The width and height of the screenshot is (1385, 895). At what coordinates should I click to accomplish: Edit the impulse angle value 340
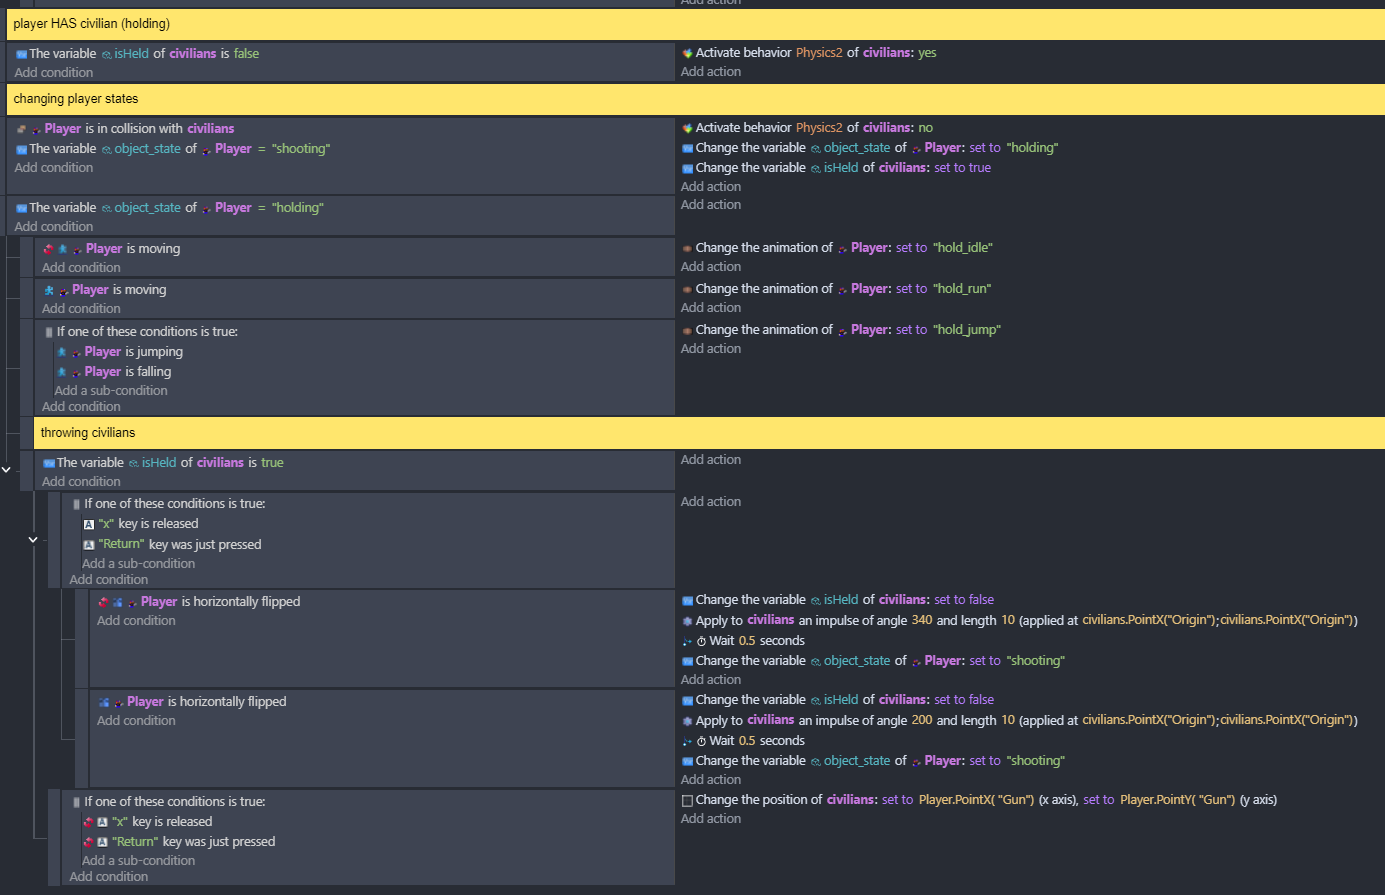pyautogui.click(x=921, y=620)
